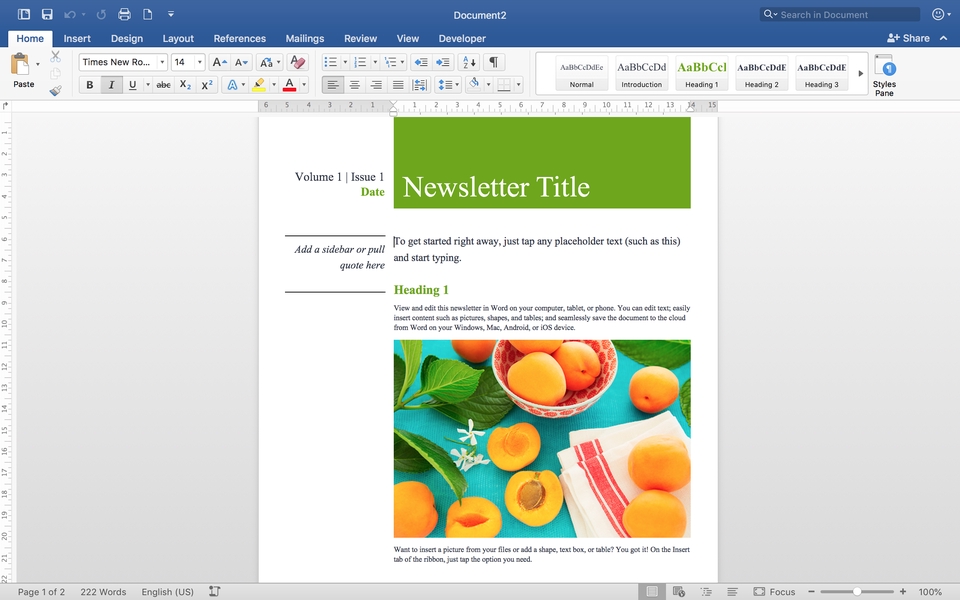Increase paragraph indent
The width and height of the screenshot is (960, 600).
tap(443, 62)
